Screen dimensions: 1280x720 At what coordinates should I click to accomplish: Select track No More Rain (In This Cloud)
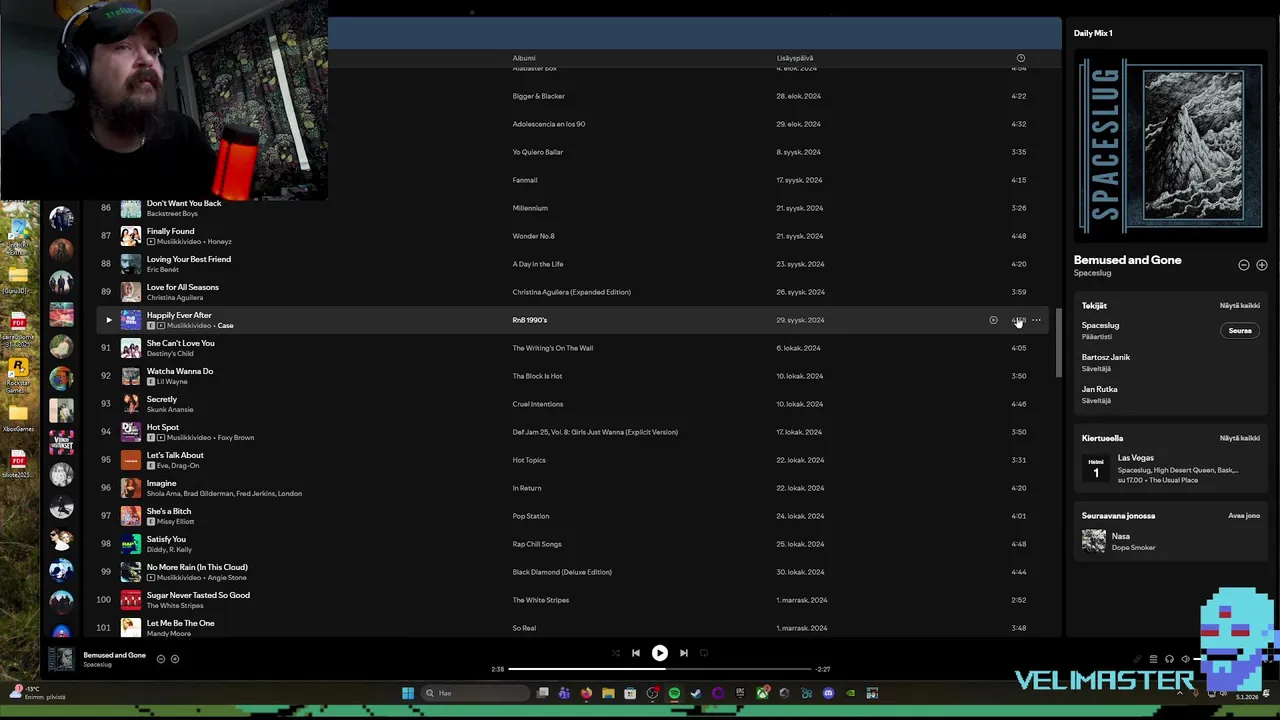point(197,567)
